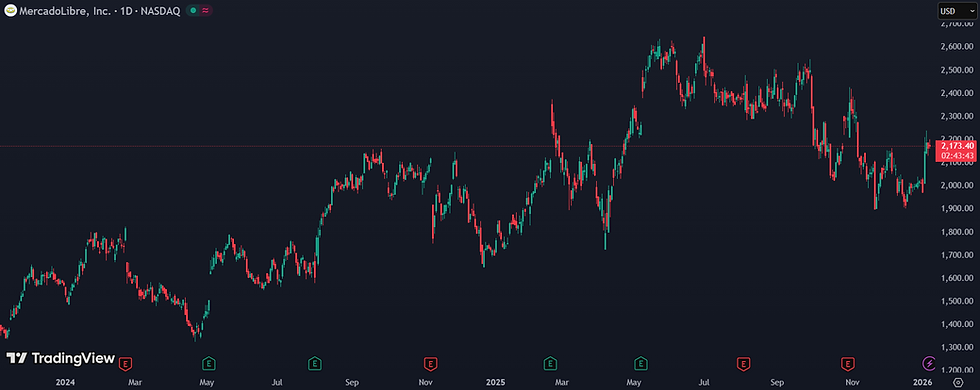The image size is (980, 390).
Task: Click the 1,500.00 price axis label
Action: pos(956,301)
